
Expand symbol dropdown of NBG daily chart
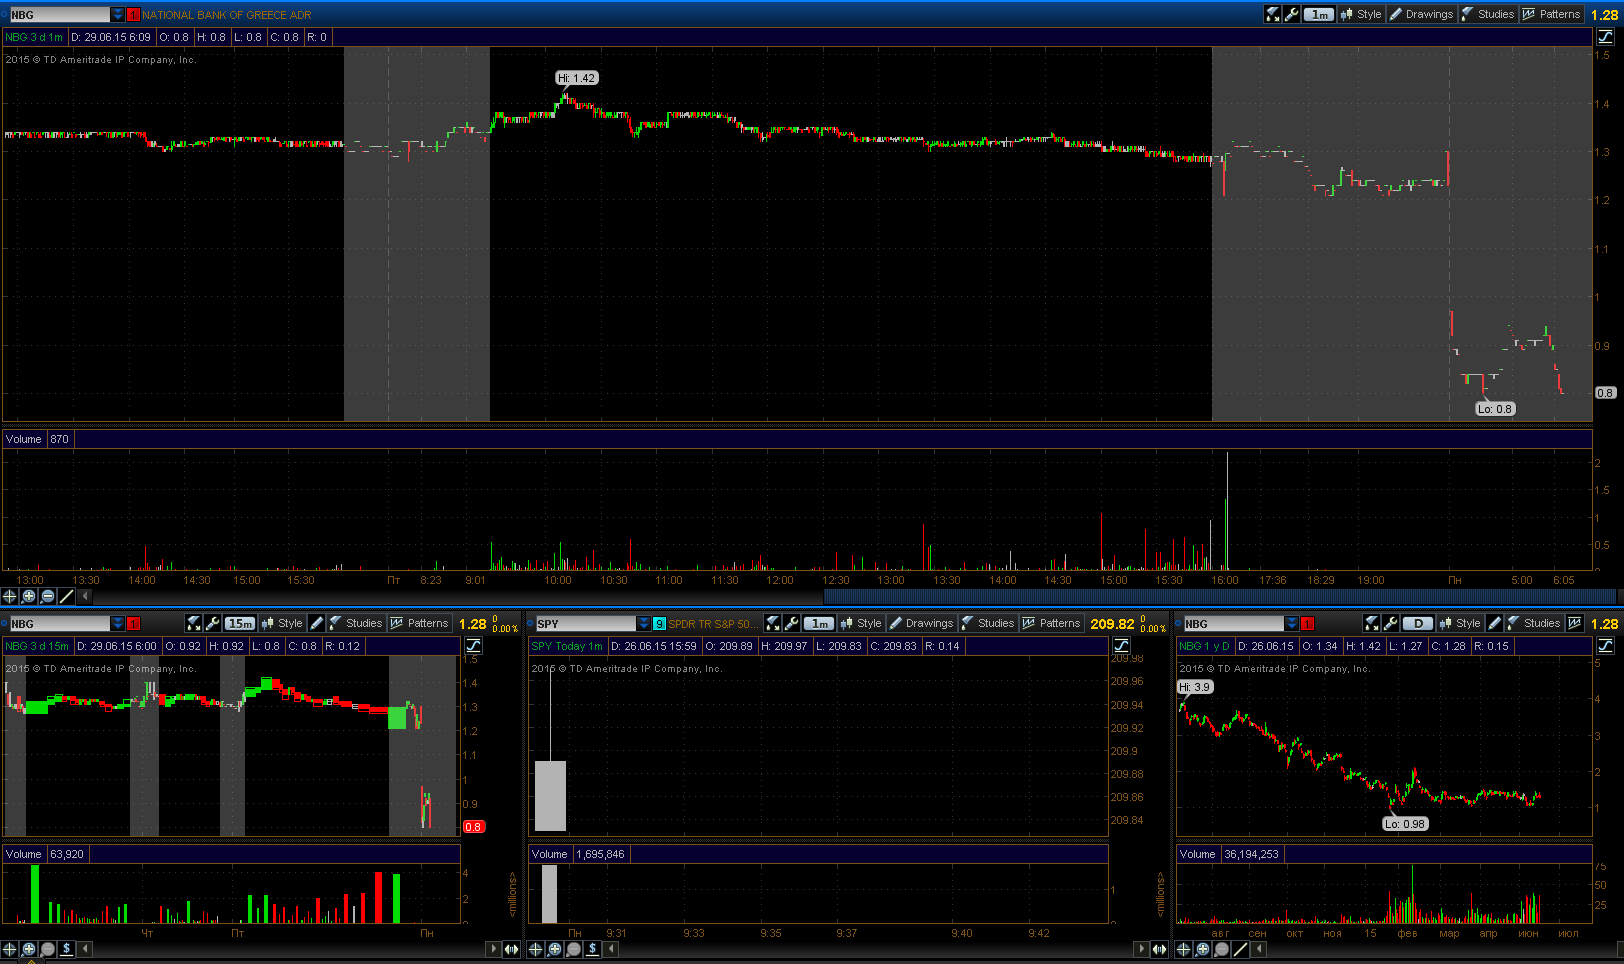pyautogui.click(x=1292, y=623)
